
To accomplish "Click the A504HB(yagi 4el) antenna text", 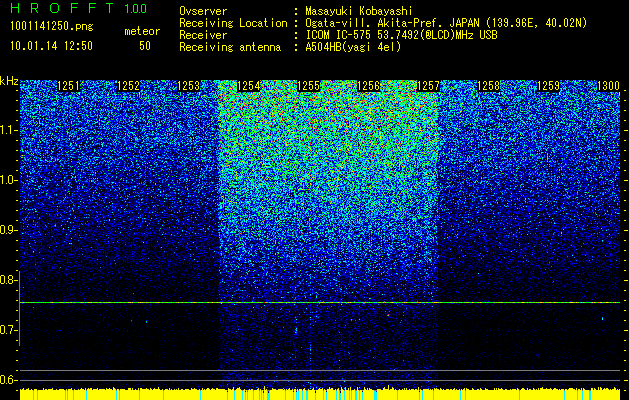I will [x=353, y=47].
